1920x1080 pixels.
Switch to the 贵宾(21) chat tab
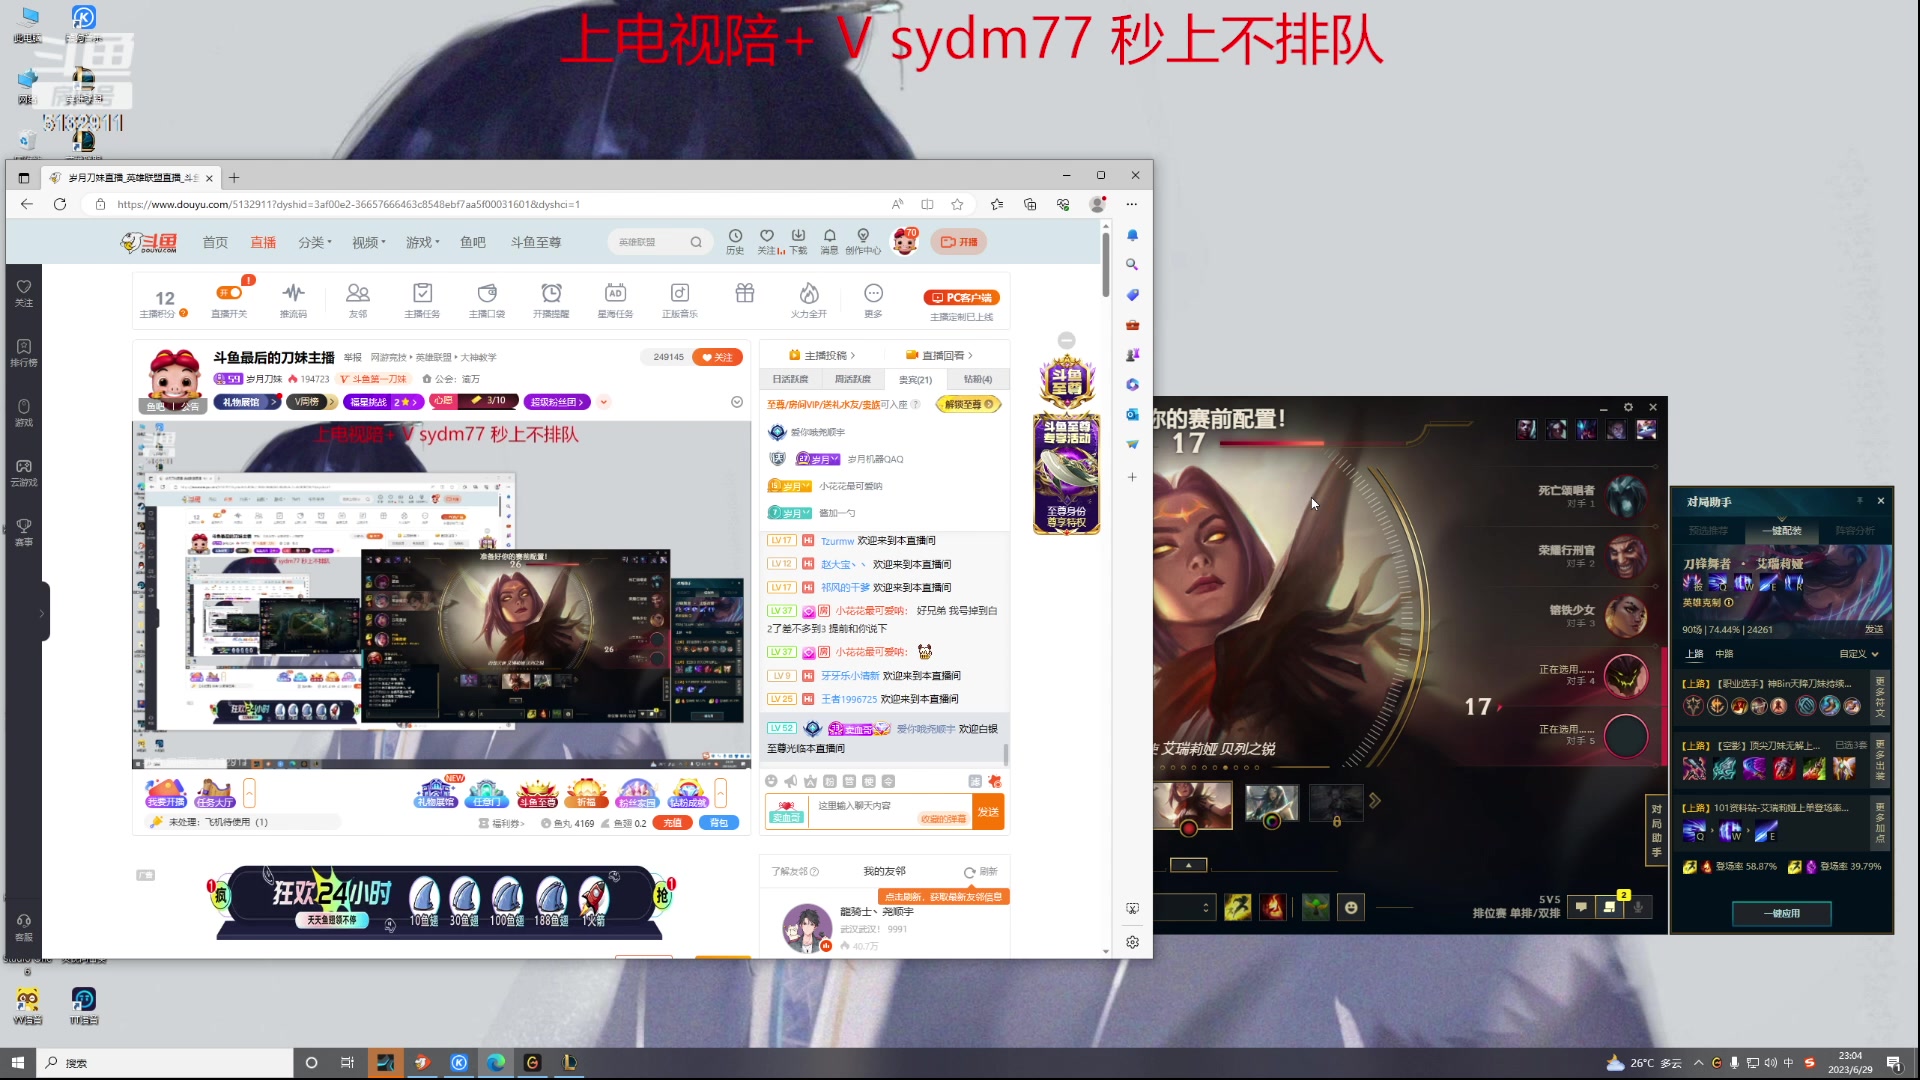915,379
